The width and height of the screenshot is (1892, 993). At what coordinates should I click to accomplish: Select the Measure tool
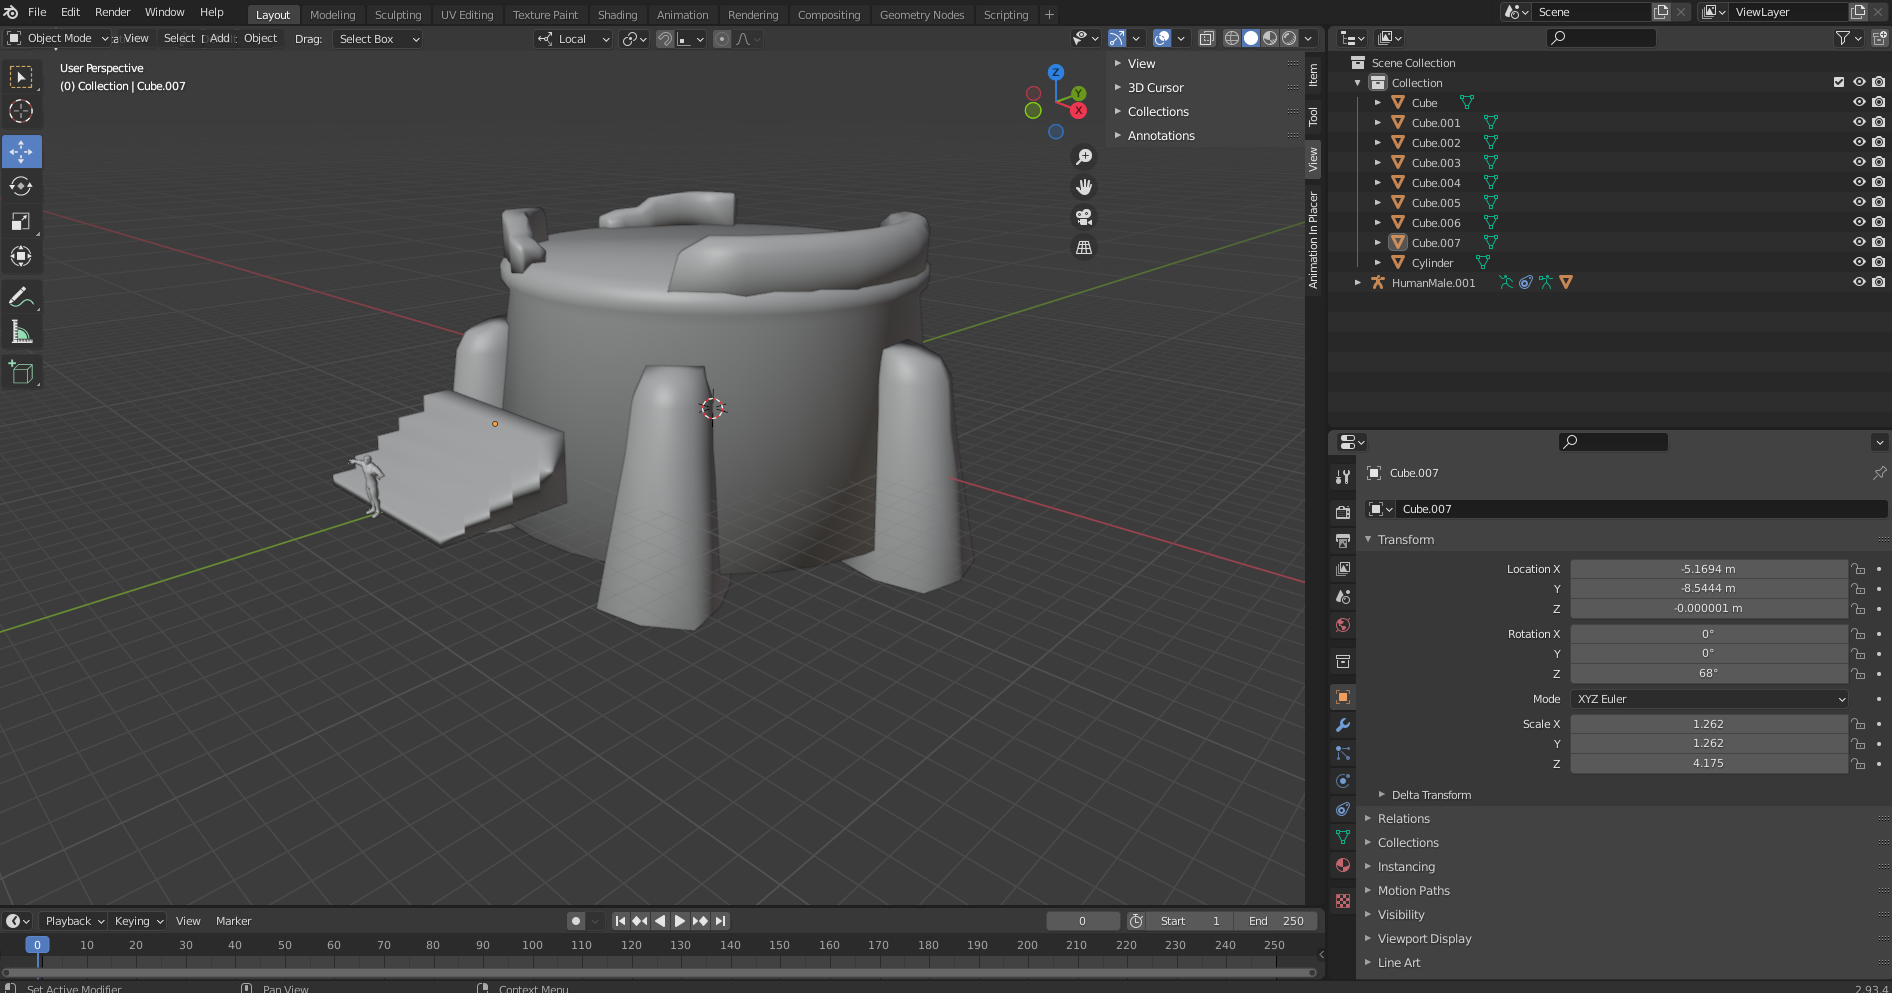tap(21, 332)
